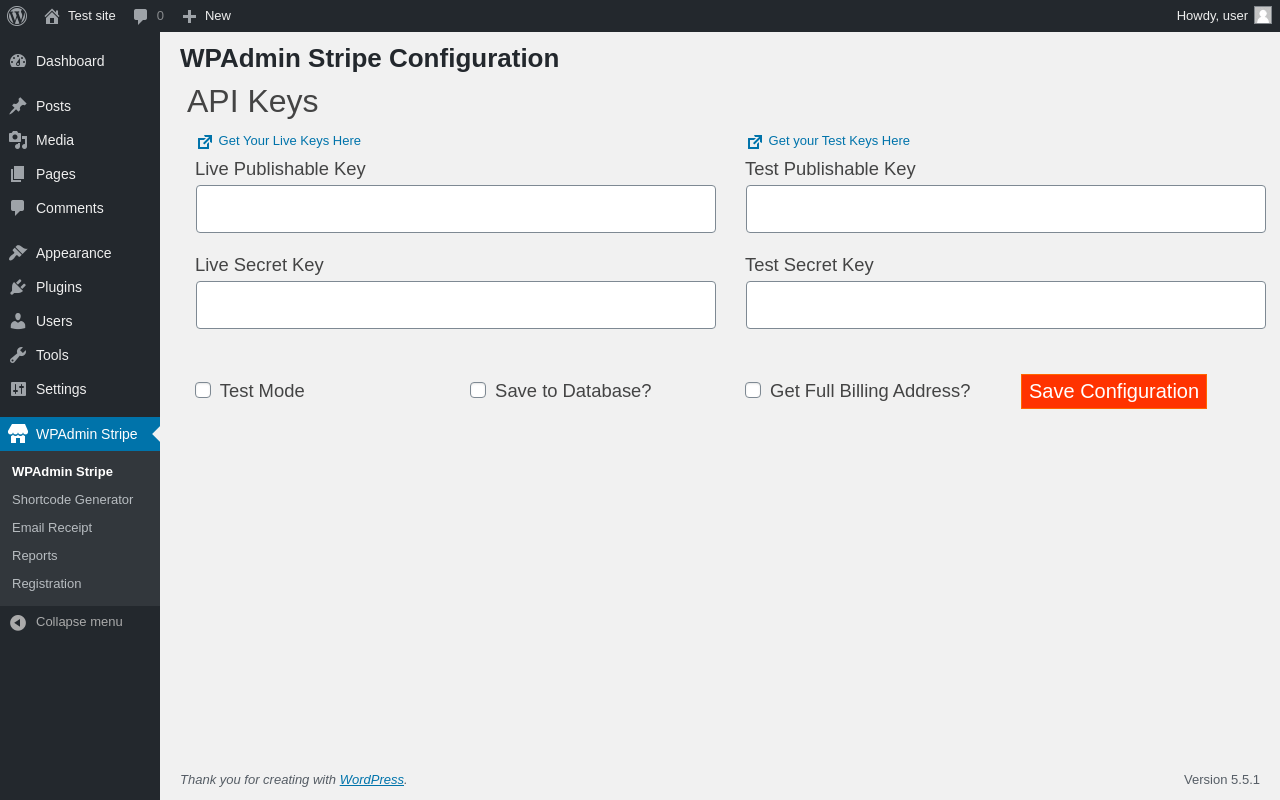The width and height of the screenshot is (1280, 800).
Task: Open the Test site home icon
Action: click(52, 16)
